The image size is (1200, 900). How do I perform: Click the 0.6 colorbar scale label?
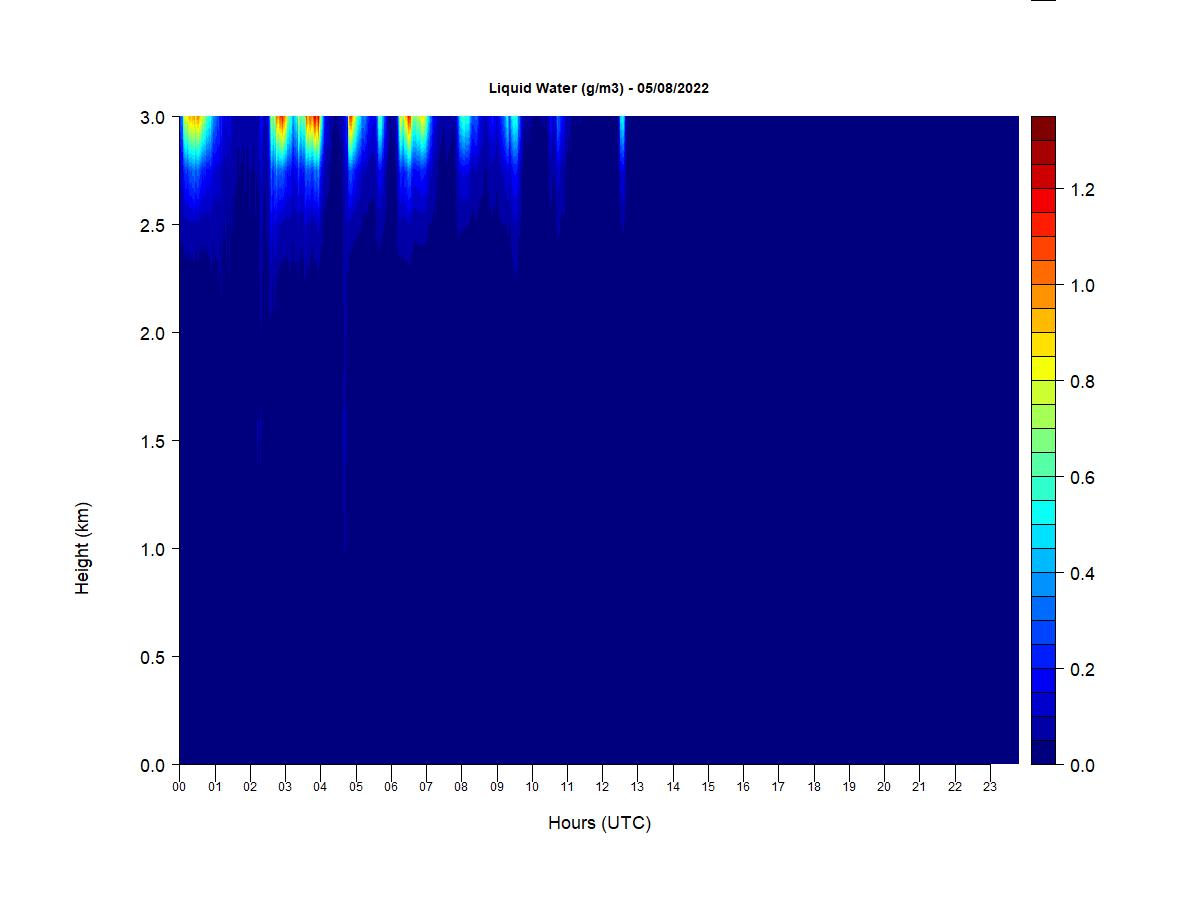click(1083, 478)
